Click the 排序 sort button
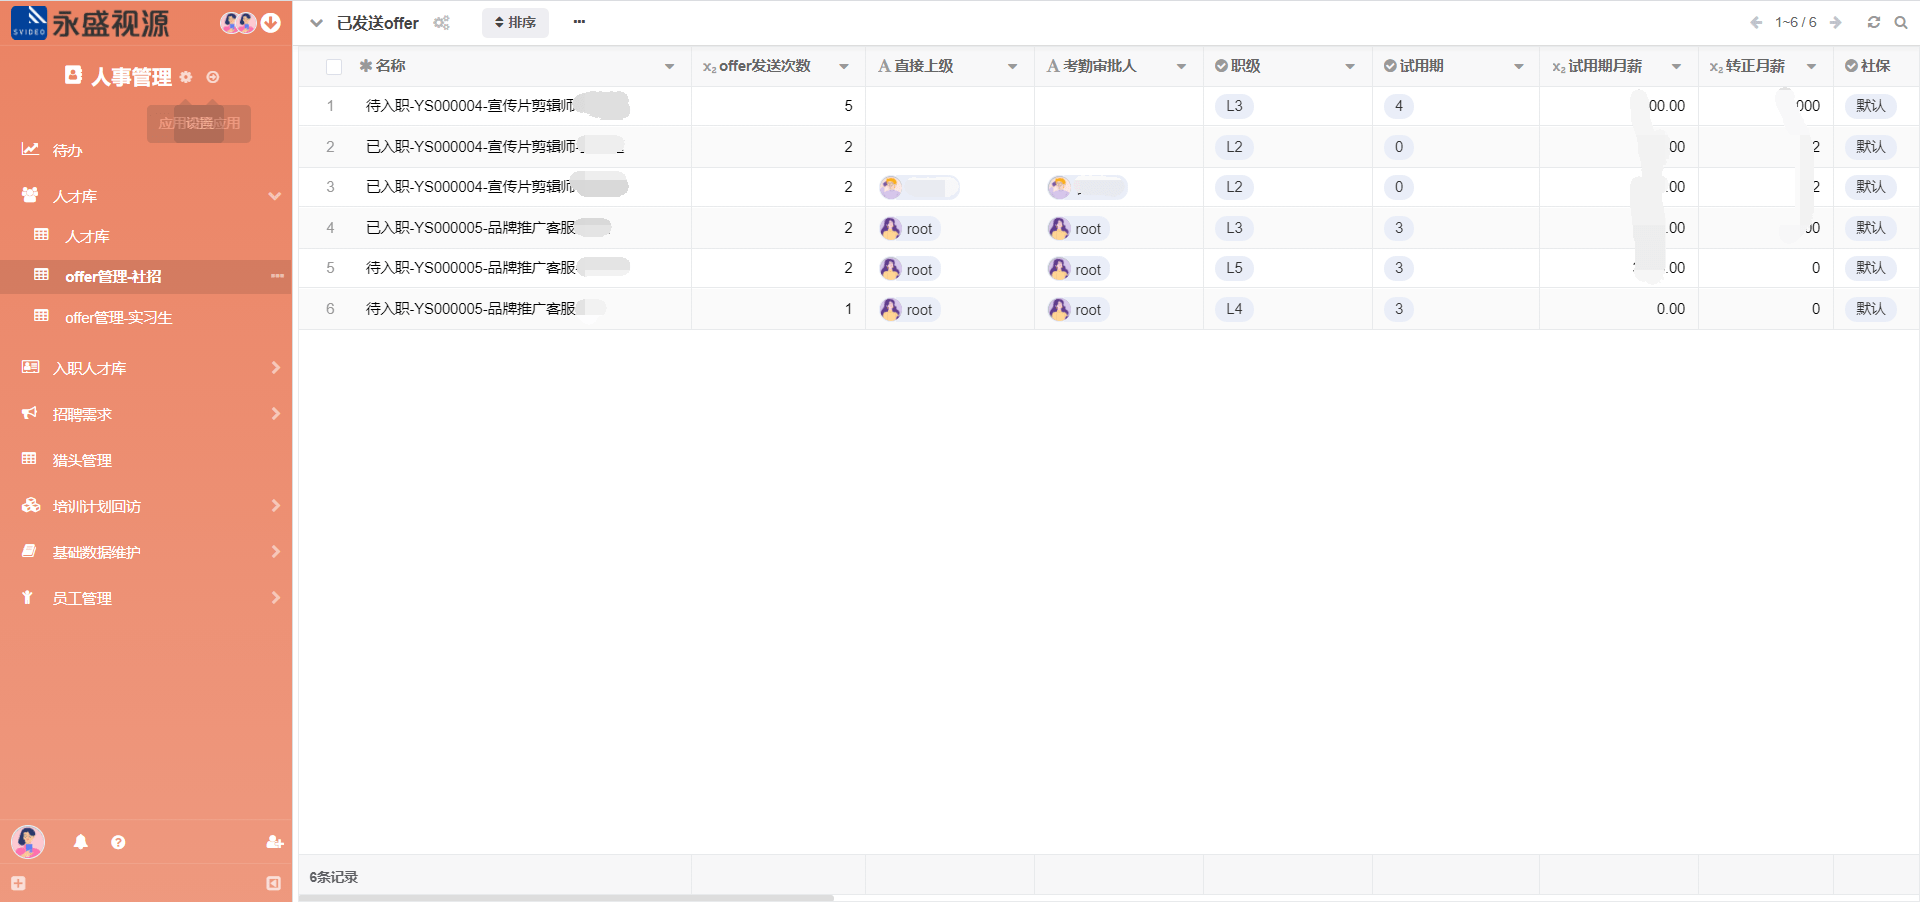The height and width of the screenshot is (902, 1920). pyautogui.click(x=515, y=22)
